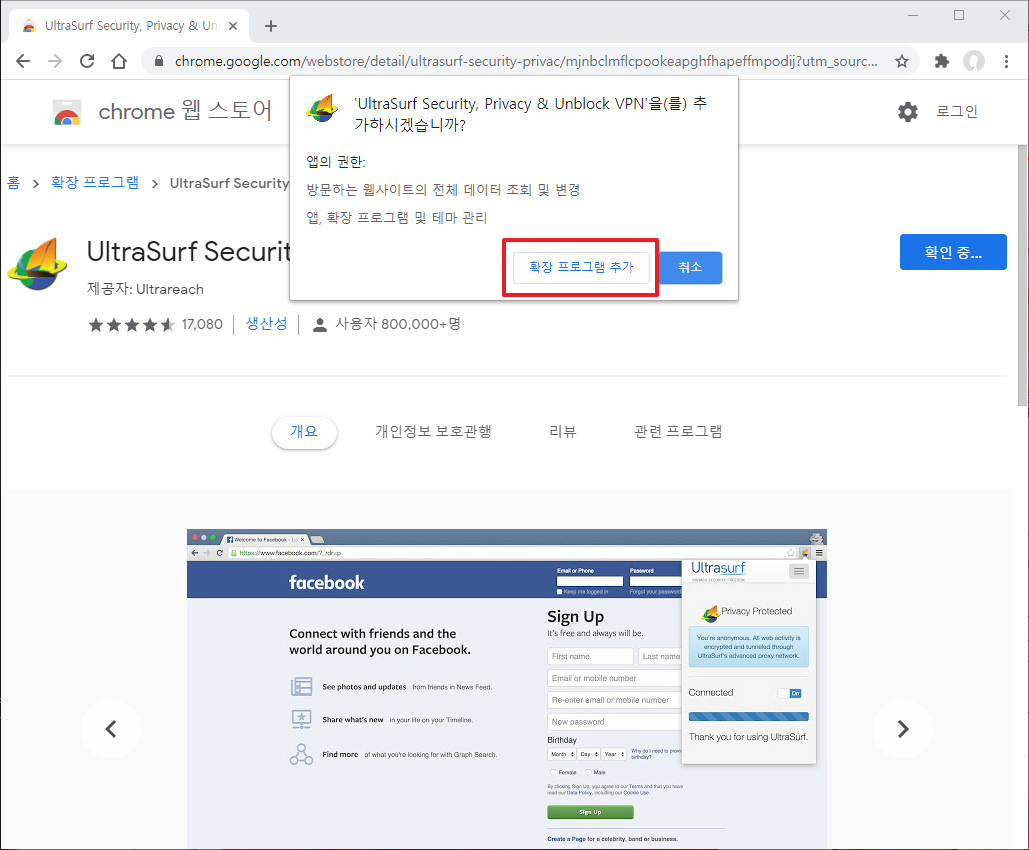Click the UltraSurf icon in the dialog
The height and width of the screenshot is (850, 1029).
[x=322, y=108]
